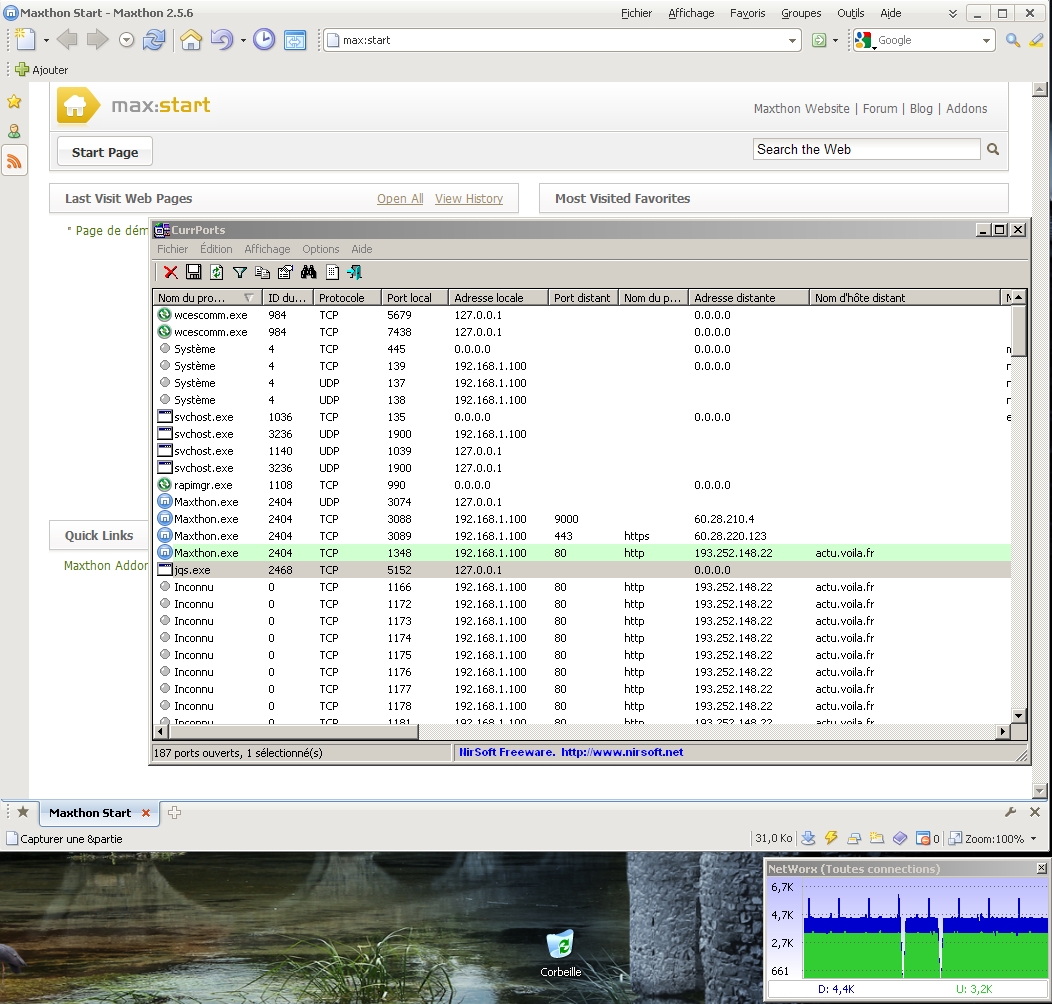Click the CurrPorts HTML report page icon
1052x1004 pixels.
pyautogui.click(x=332, y=272)
